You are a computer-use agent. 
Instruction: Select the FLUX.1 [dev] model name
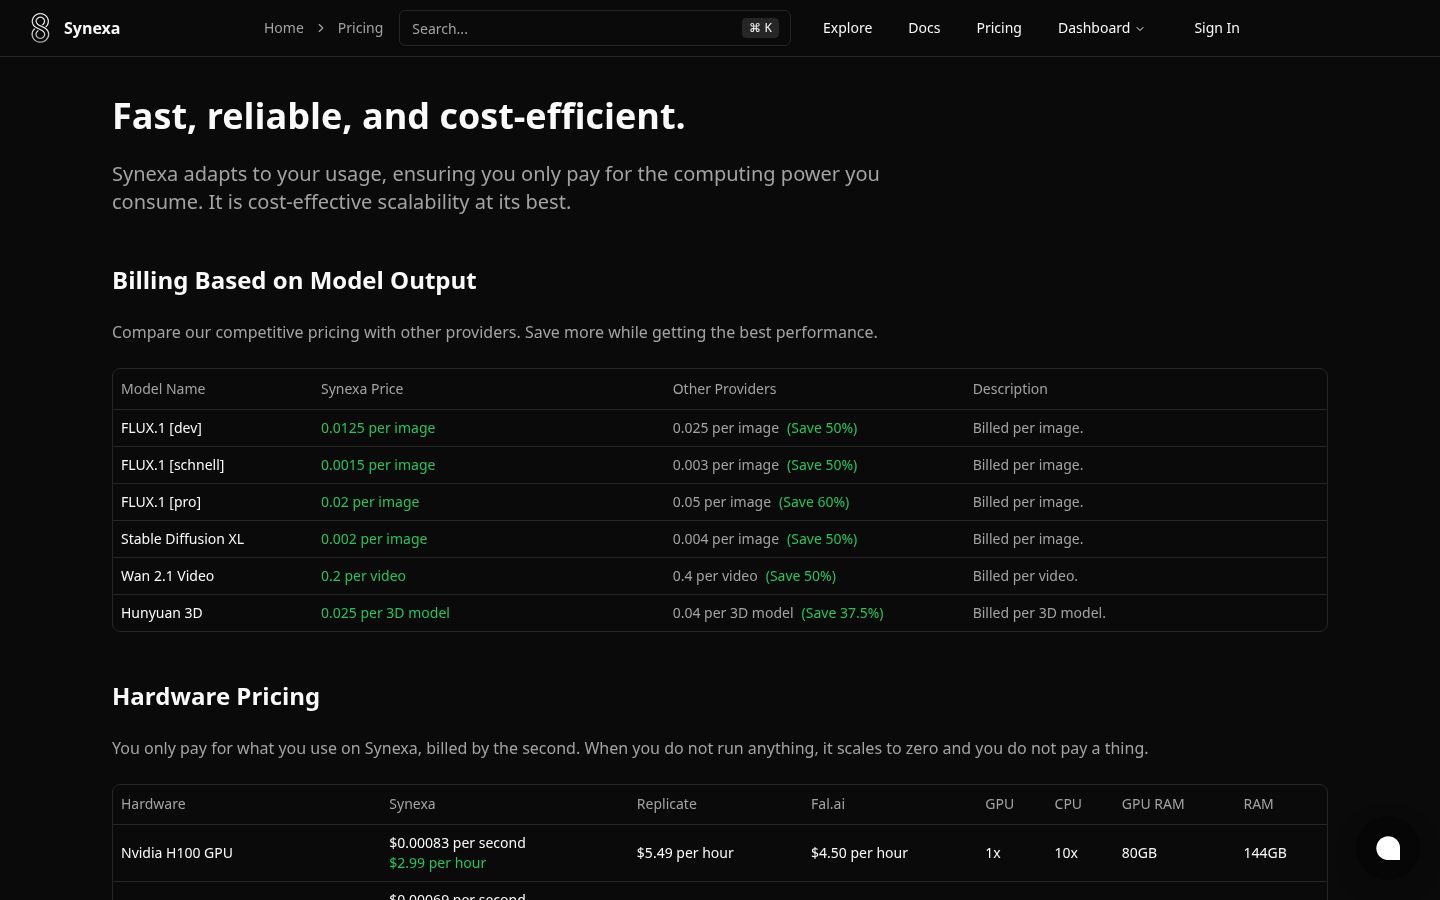click(x=161, y=428)
